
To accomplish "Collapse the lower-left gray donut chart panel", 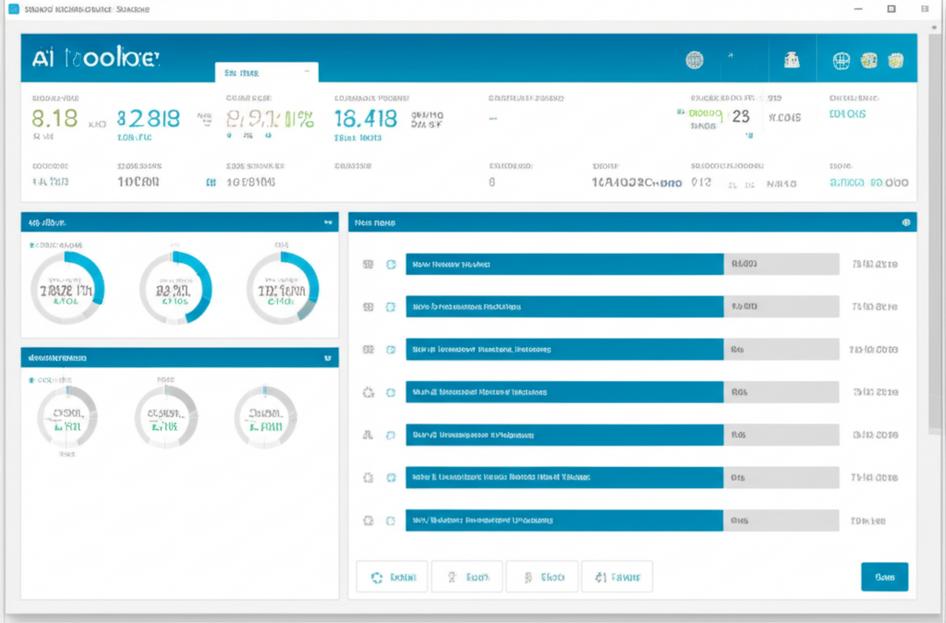I will 327,357.
